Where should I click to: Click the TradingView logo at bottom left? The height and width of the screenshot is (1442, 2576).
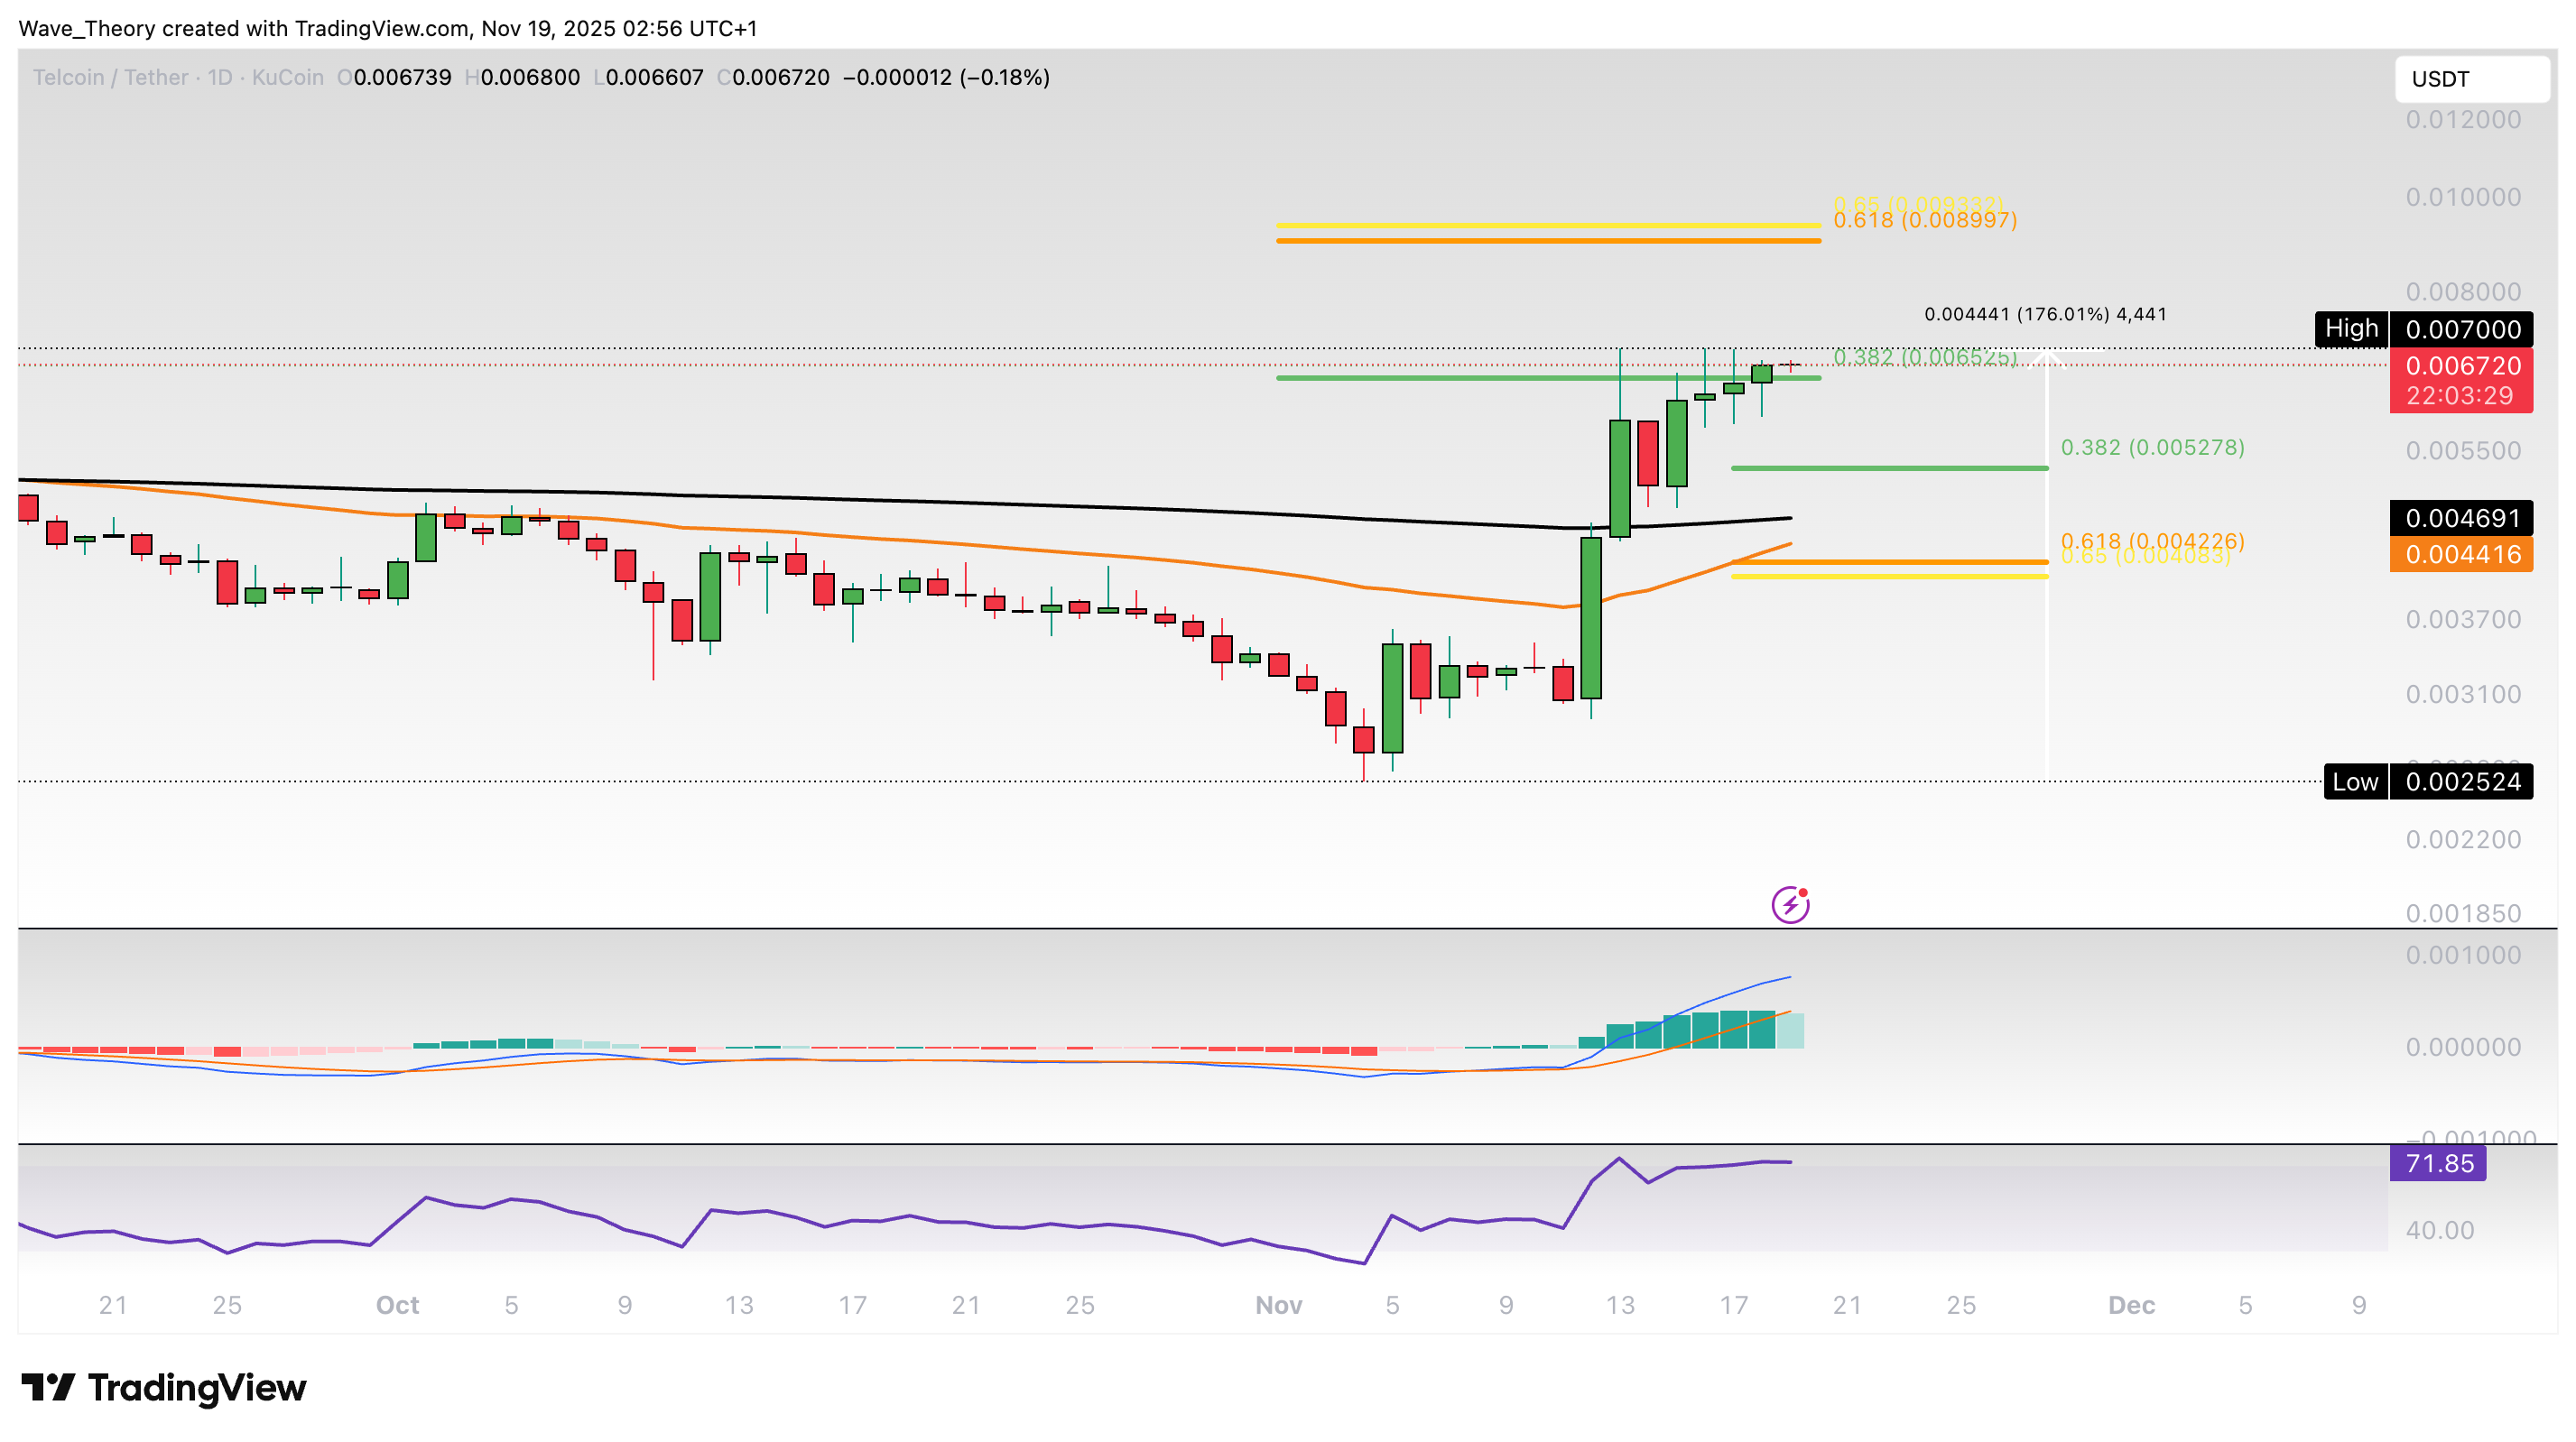pos(164,1388)
